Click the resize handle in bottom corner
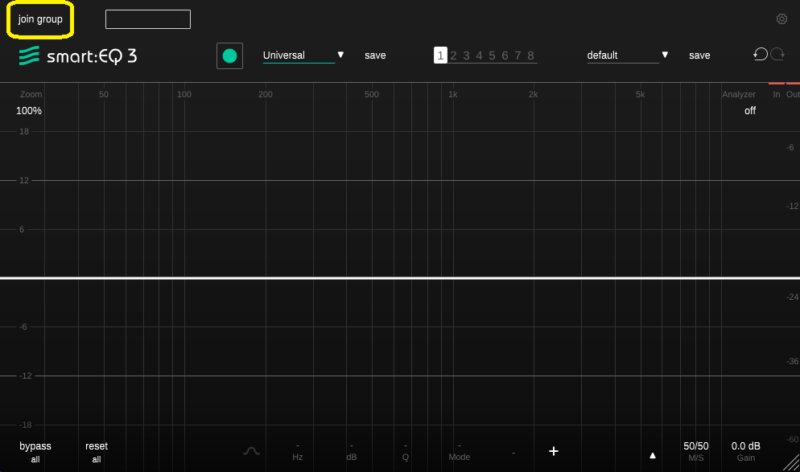This screenshot has width=800, height=472. [791, 462]
